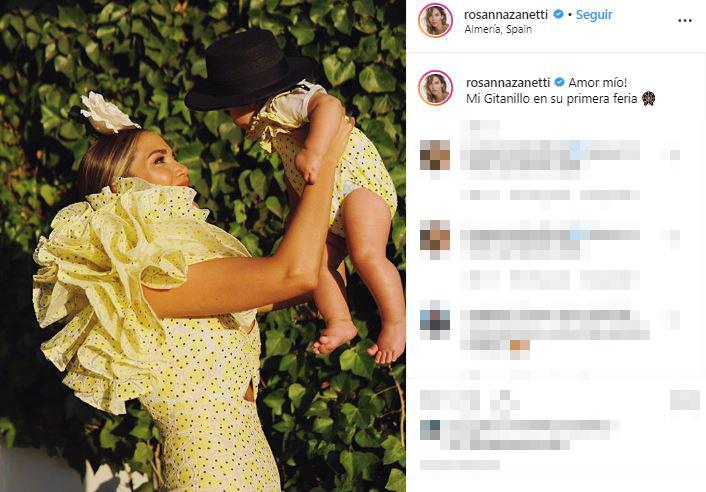Open the Almería, Spain location link
Viewport: 706px width, 492px height.
pyautogui.click(x=498, y=29)
